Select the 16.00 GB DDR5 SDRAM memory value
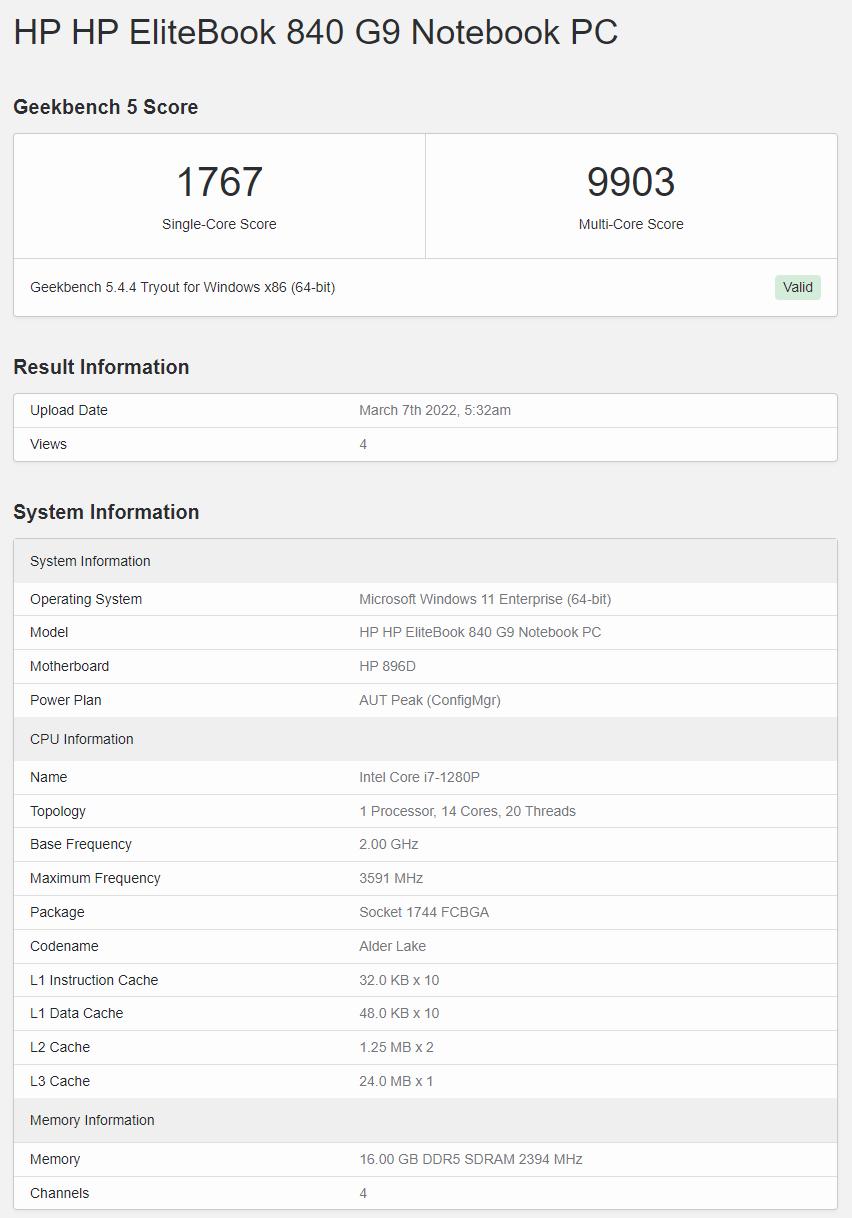The image size is (852, 1218). point(469,1159)
